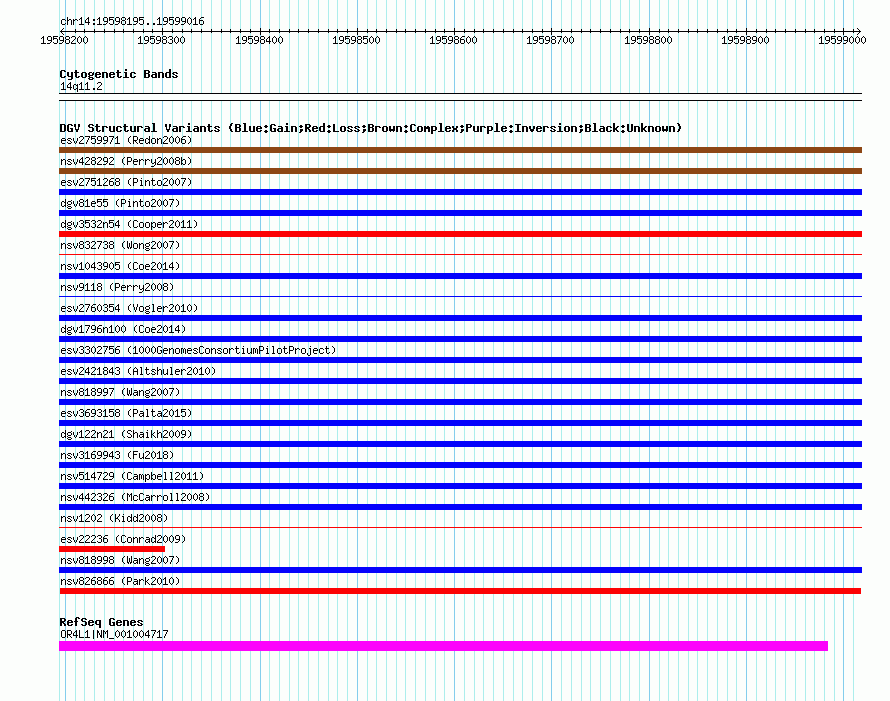Click nsv514729 (Campbell2011) label

132,476
